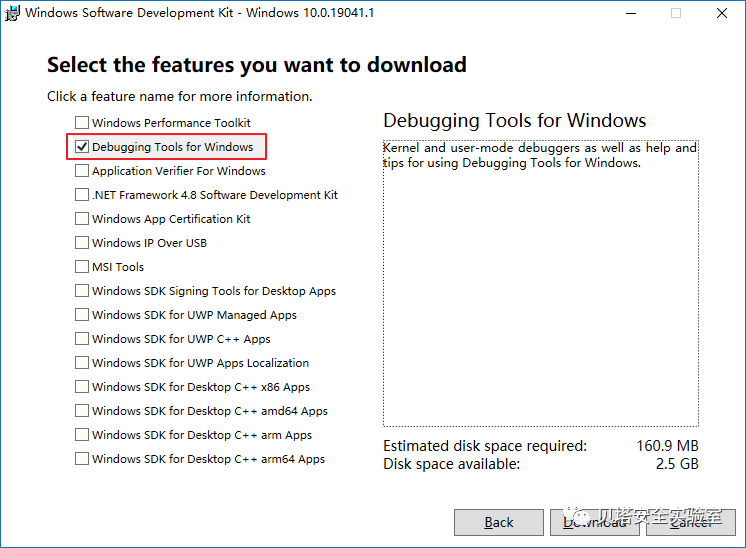The width and height of the screenshot is (746, 548).
Task: Tick Windows SDK Signing Tools for Desktop Apps checkbox
Action: point(82,291)
